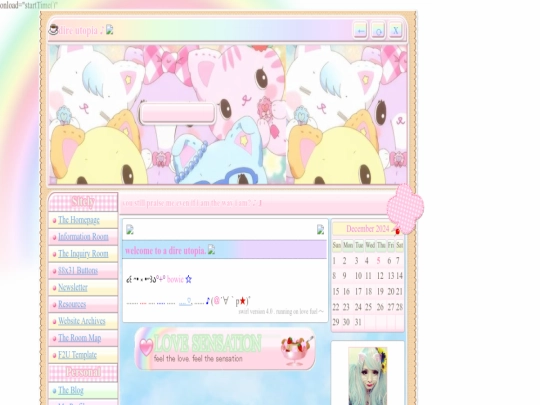The height and width of the screenshot is (405, 540).
Task: Click the December 2024 calendar header
Action: point(368,229)
